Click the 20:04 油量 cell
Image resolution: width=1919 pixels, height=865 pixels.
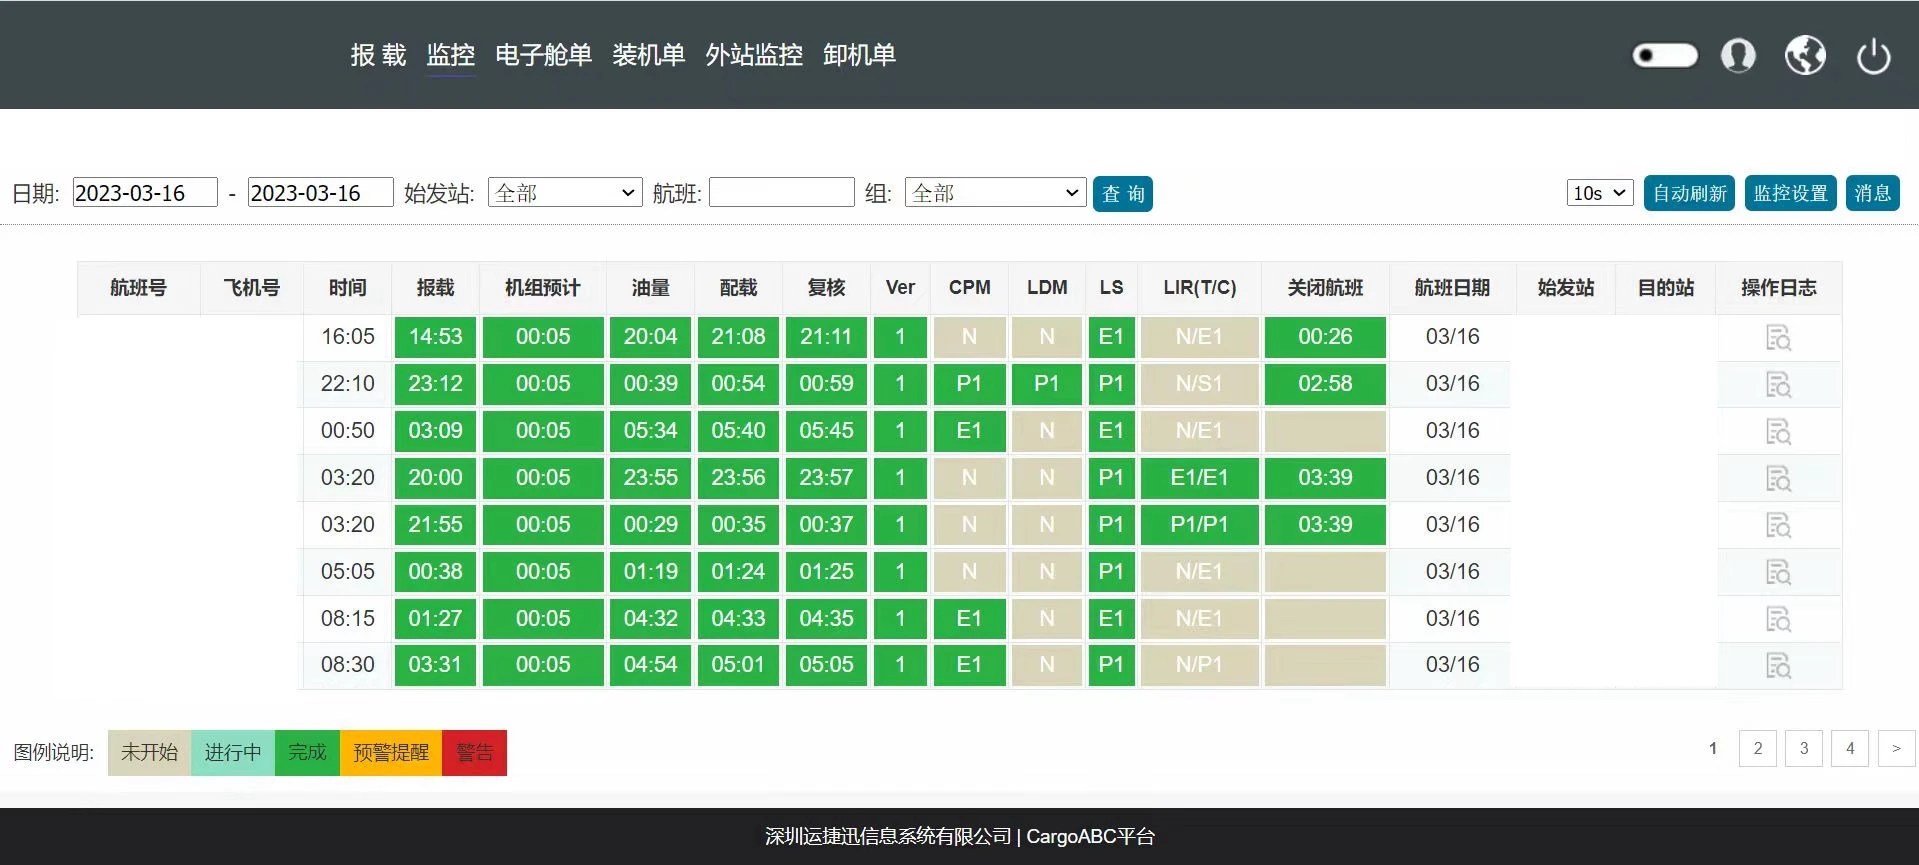[x=650, y=337]
